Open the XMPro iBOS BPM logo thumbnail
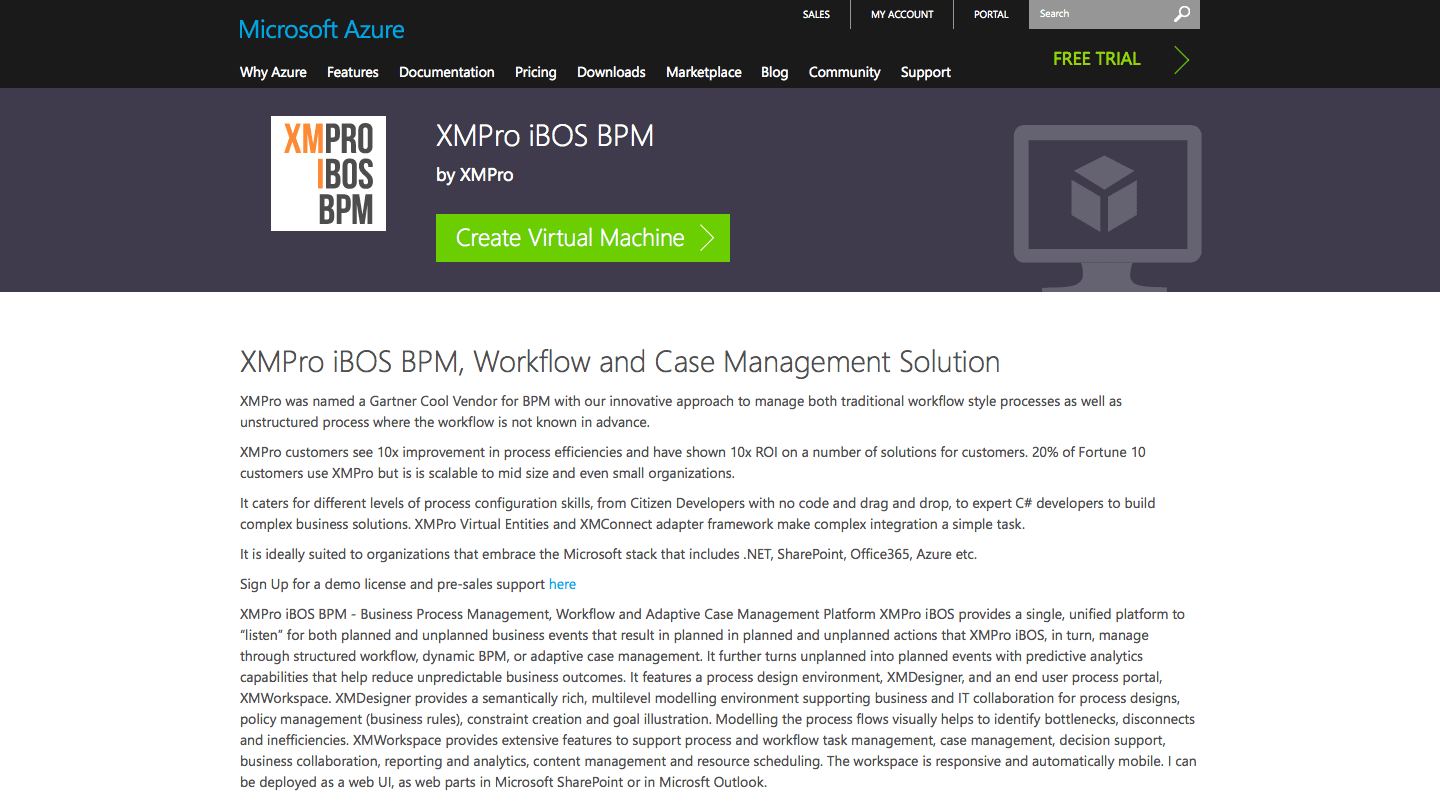 point(328,173)
